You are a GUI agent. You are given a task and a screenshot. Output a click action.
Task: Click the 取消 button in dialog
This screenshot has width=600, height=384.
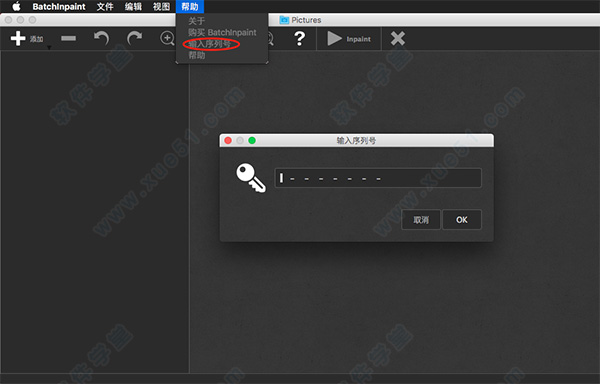point(421,220)
